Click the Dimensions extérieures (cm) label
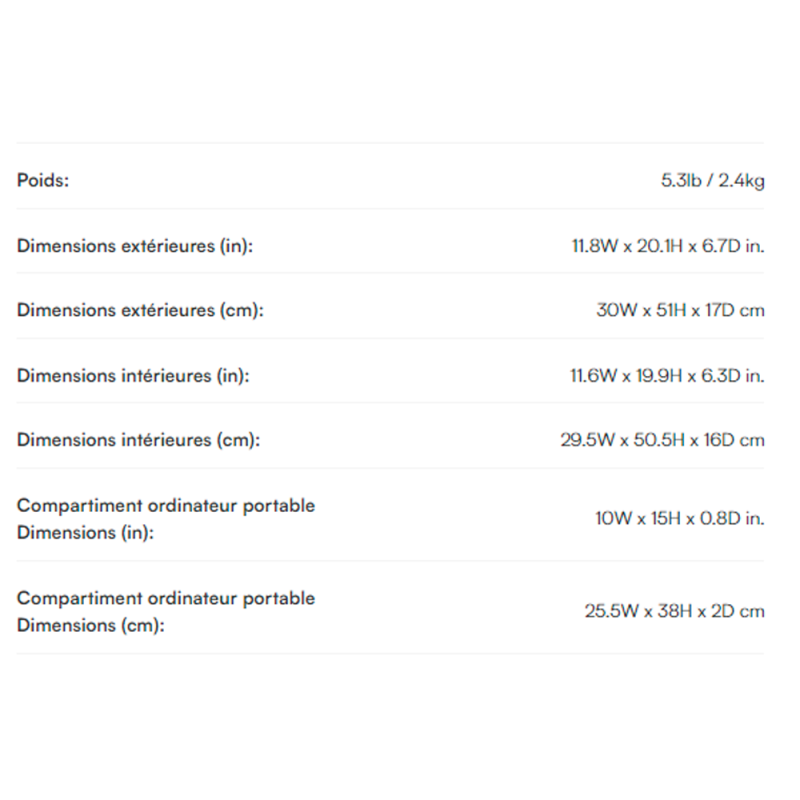The height and width of the screenshot is (800, 800). tap(140, 310)
